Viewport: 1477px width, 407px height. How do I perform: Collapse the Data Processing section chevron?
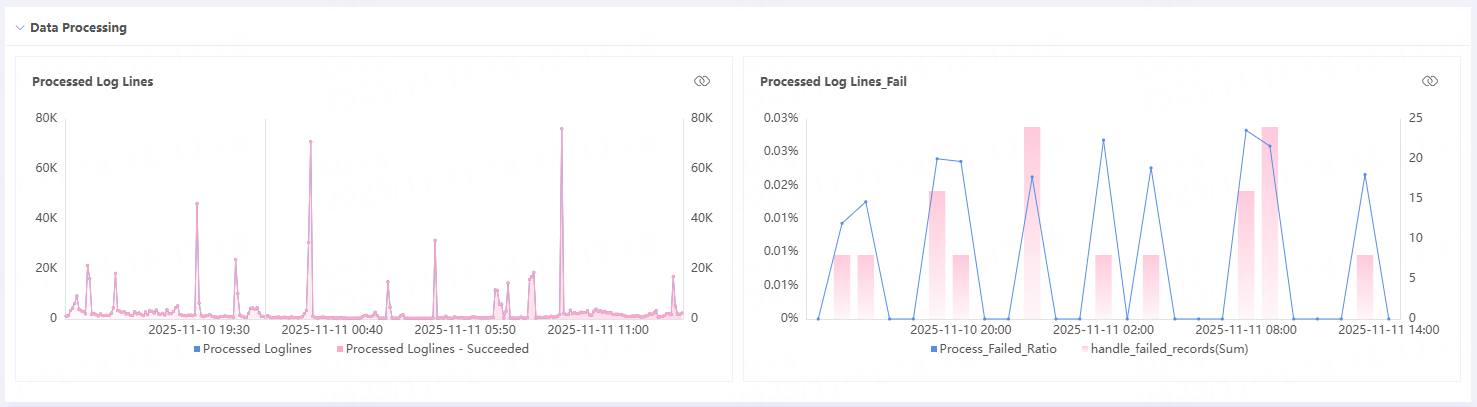(x=20, y=28)
